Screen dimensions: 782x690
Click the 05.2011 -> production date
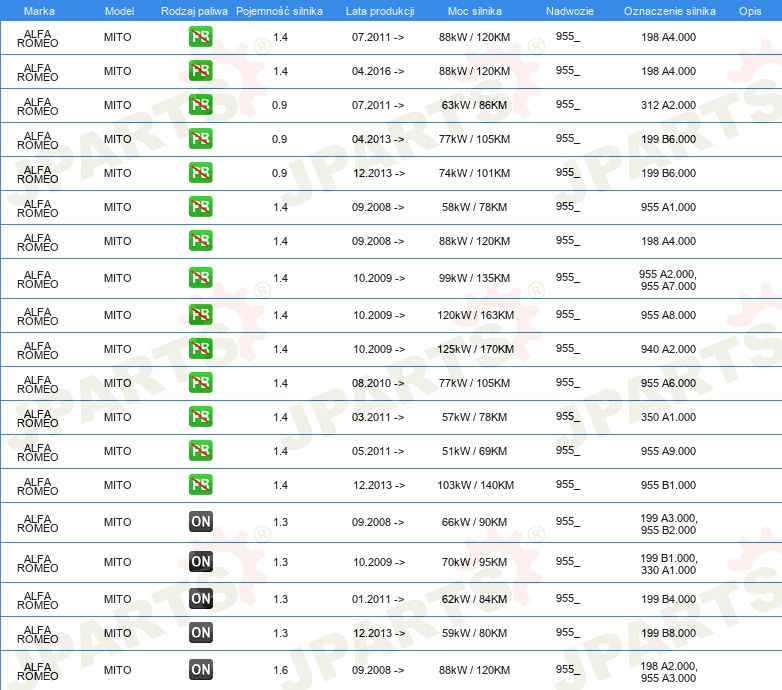point(378,451)
